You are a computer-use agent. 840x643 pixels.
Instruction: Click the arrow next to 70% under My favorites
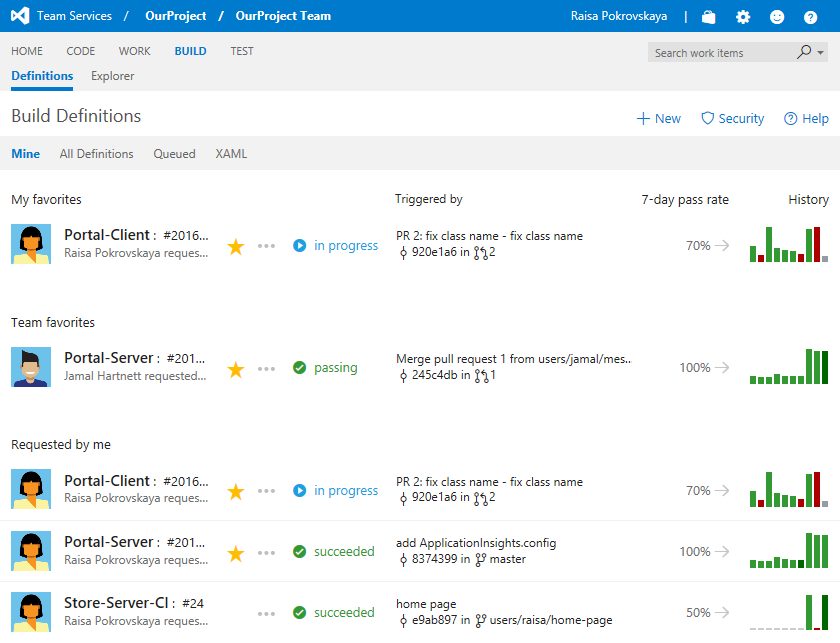point(722,245)
